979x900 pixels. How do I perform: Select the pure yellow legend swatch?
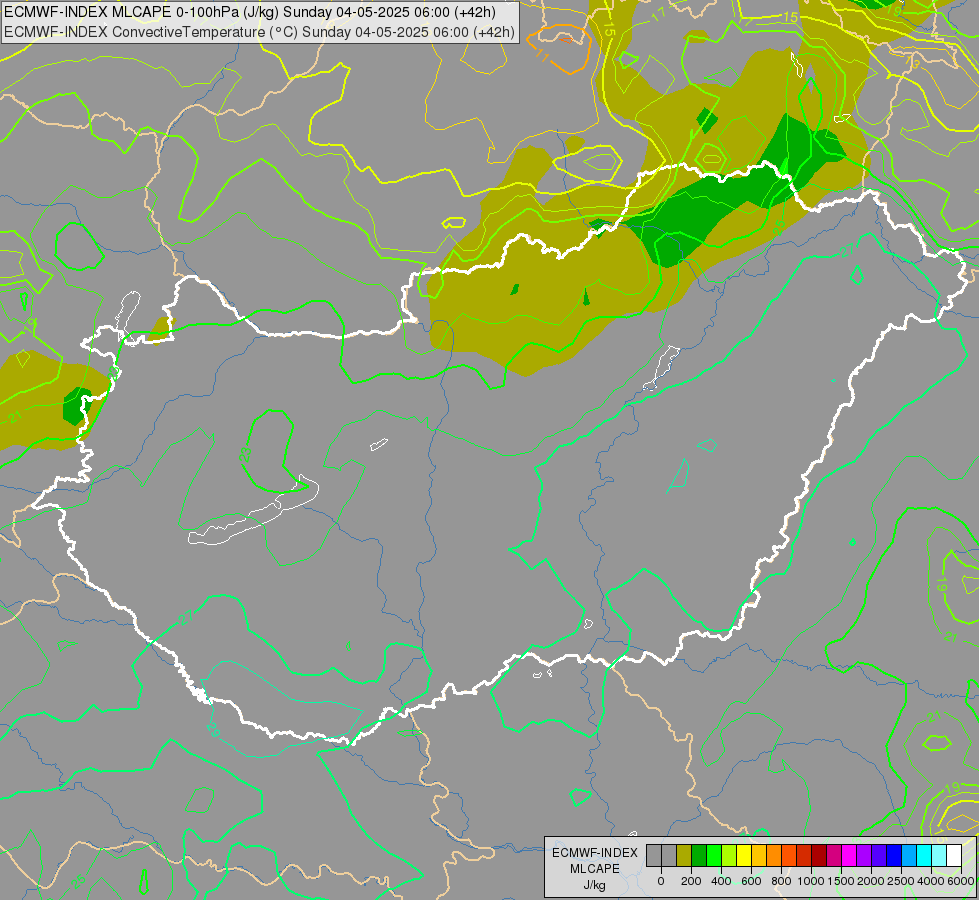[x=744, y=856]
